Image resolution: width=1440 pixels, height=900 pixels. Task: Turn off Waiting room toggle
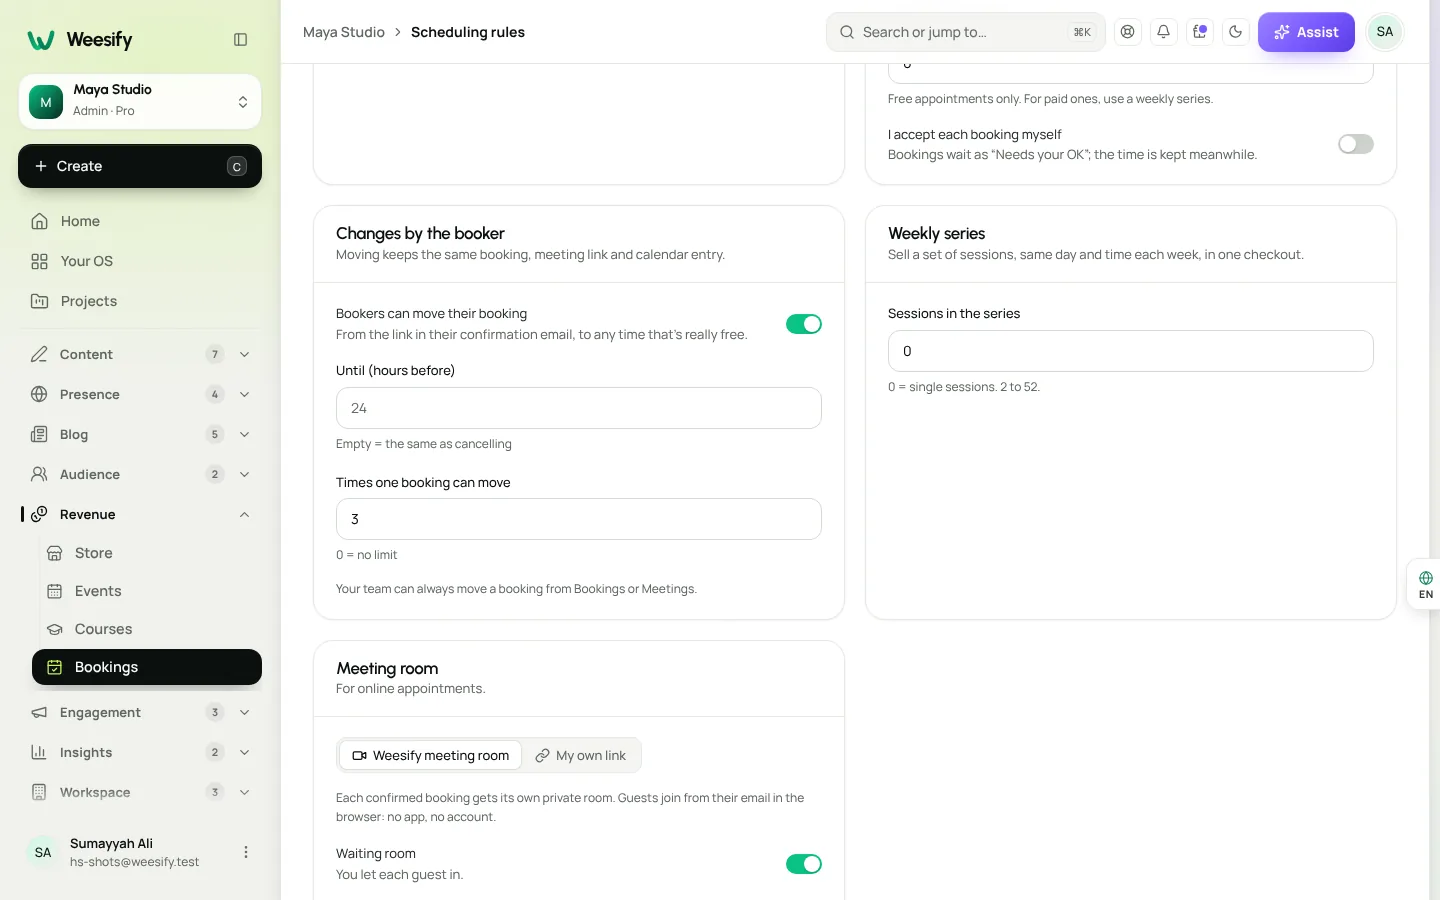pyautogui.click(x=804, y=864)
